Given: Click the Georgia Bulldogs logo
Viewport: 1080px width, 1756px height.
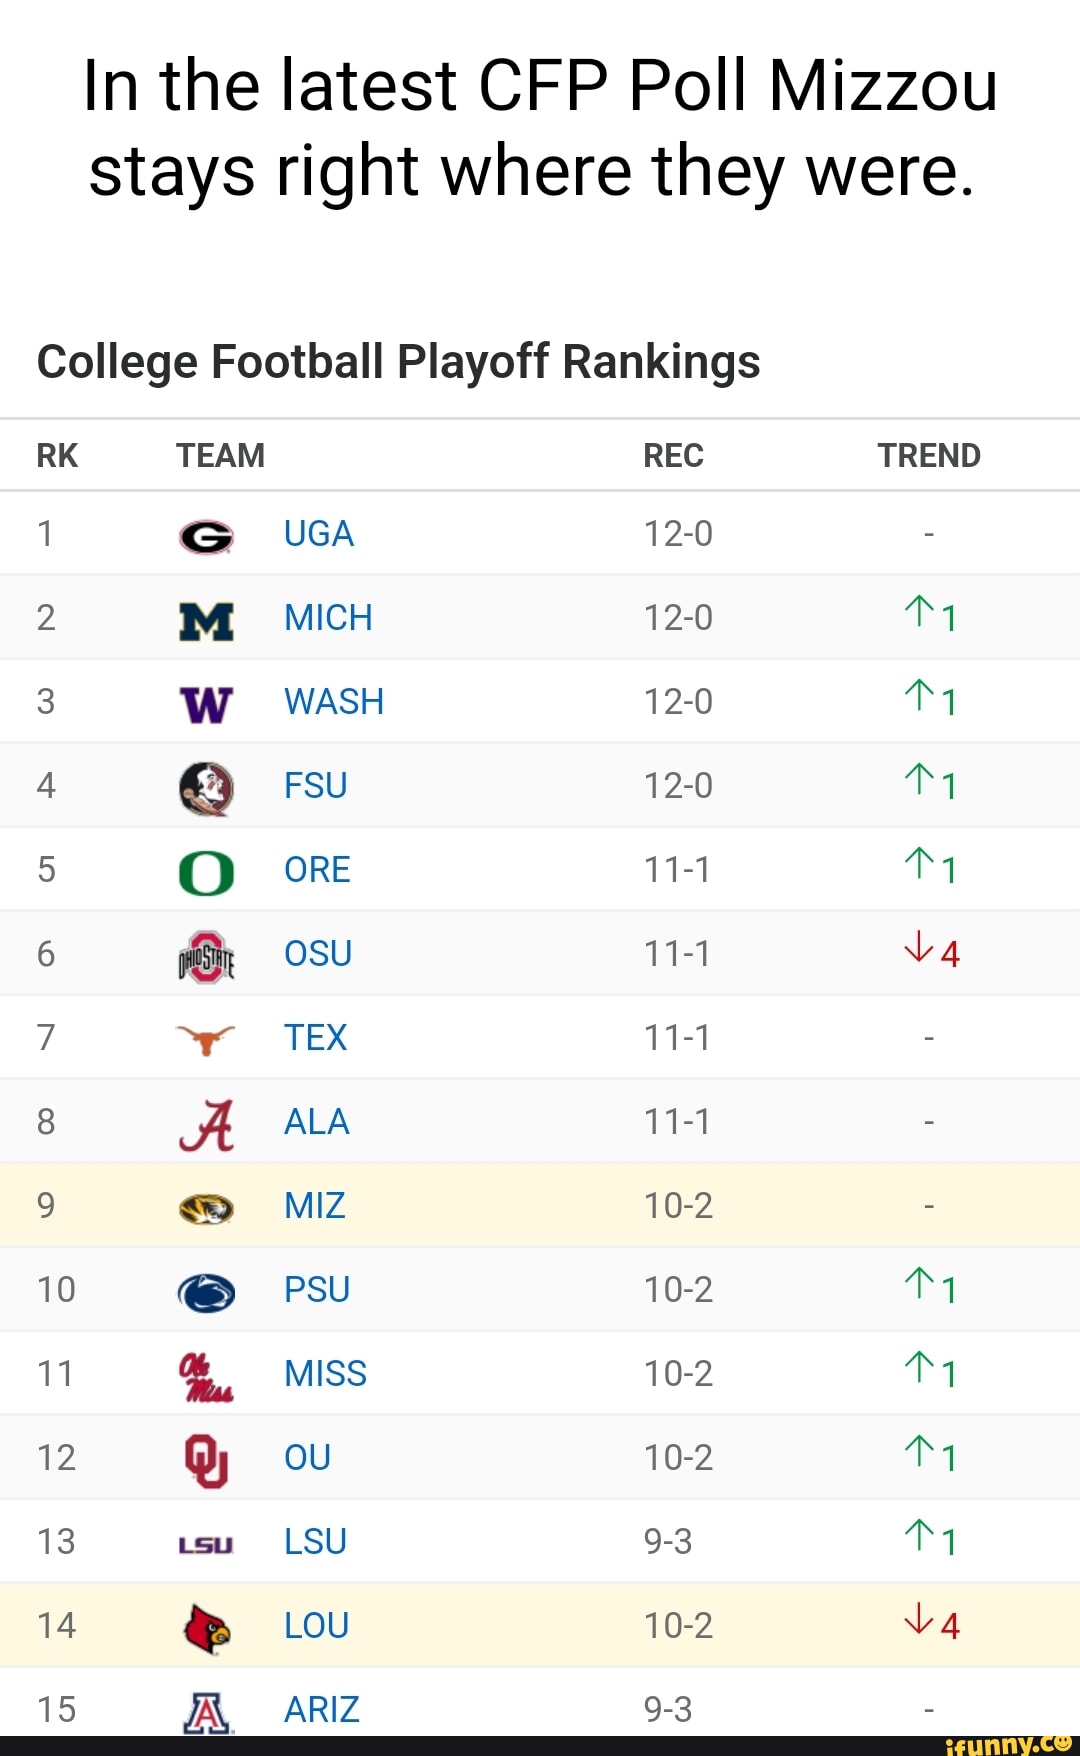Looking at the screenshot, I should coord(206,532).
